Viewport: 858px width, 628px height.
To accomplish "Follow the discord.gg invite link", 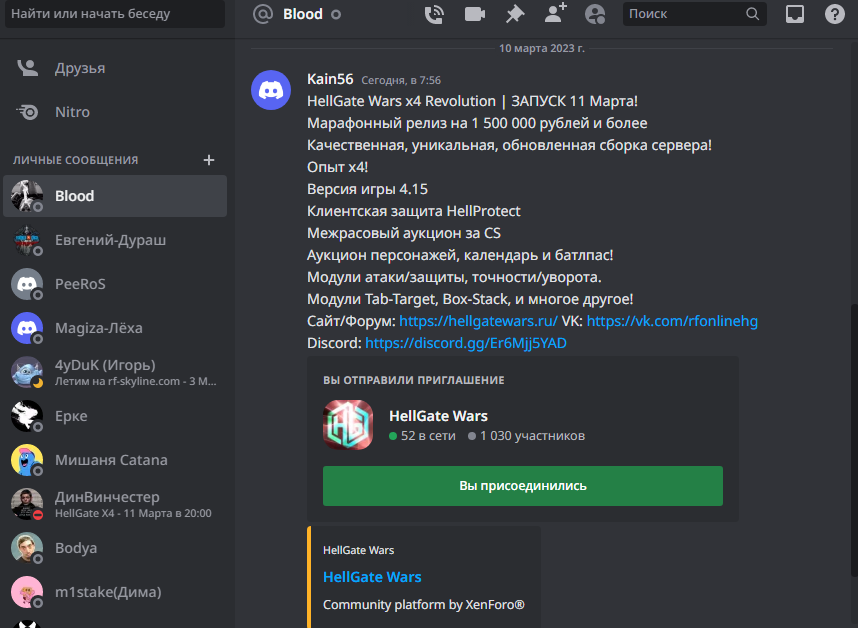I will coord(466,342).
